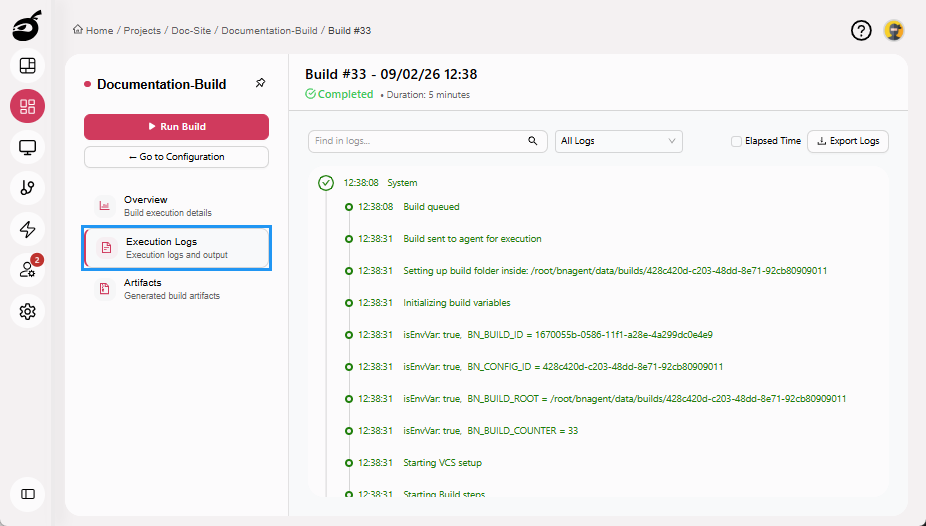The width and height of the screenshot is (926, 526).
Task: Click the Build #33 title heading
Action: point(391,74)
